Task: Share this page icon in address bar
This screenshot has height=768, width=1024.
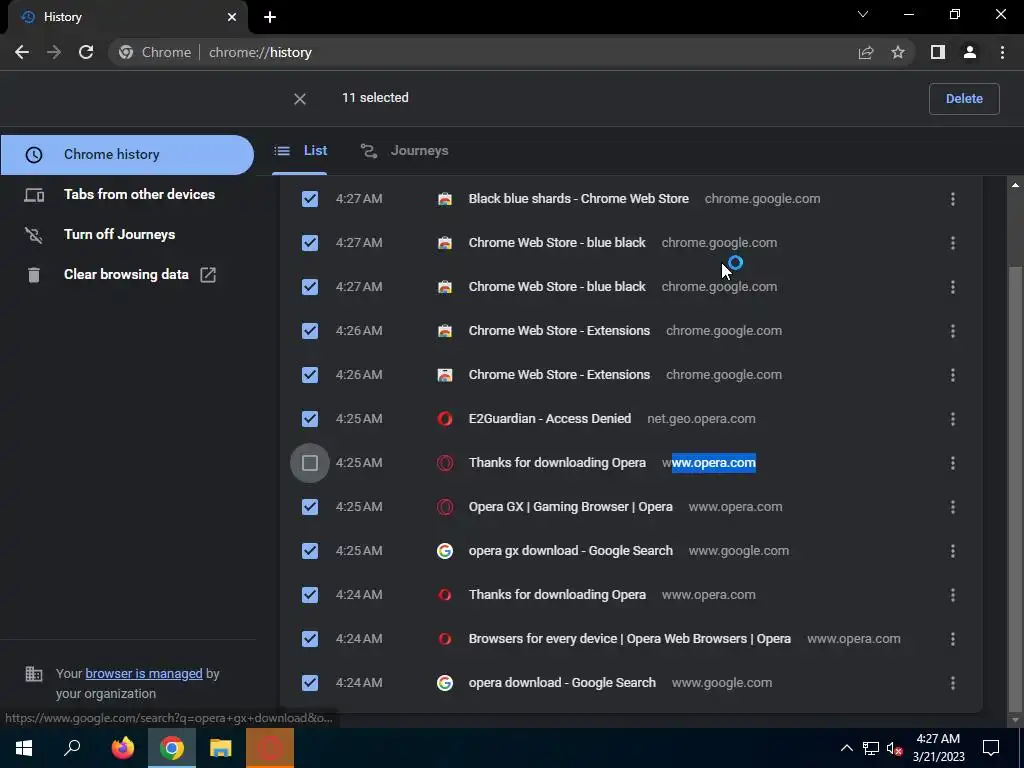Action: click(x=866, y=52)
